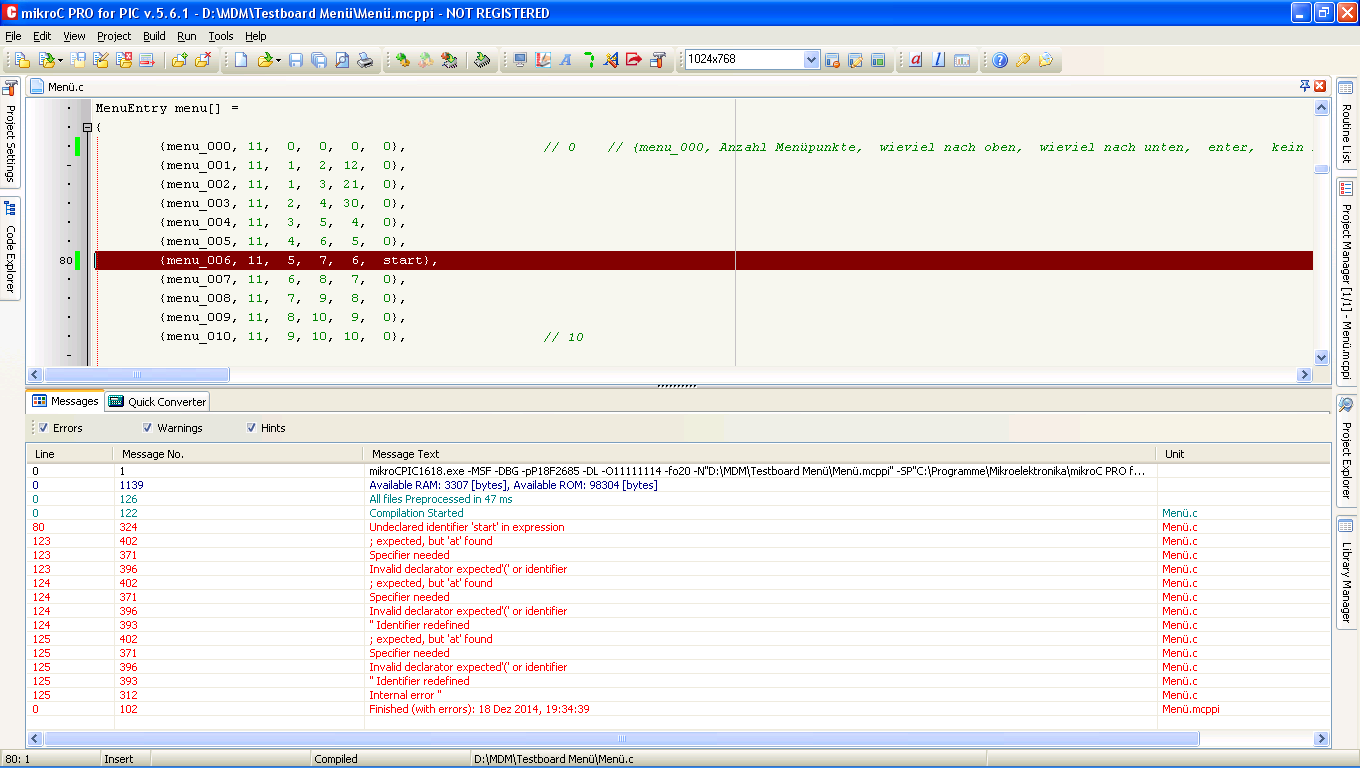1360x768 pixels.
Task: Select the 'Internal error' message row
Action: pyautogui.click(x=678, y=695)
